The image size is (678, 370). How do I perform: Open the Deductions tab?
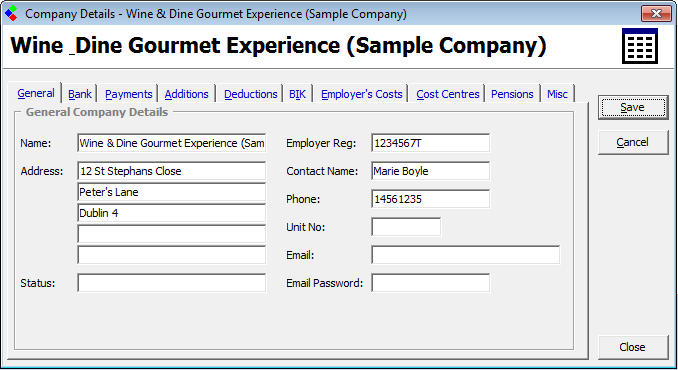tap(250, 94)
